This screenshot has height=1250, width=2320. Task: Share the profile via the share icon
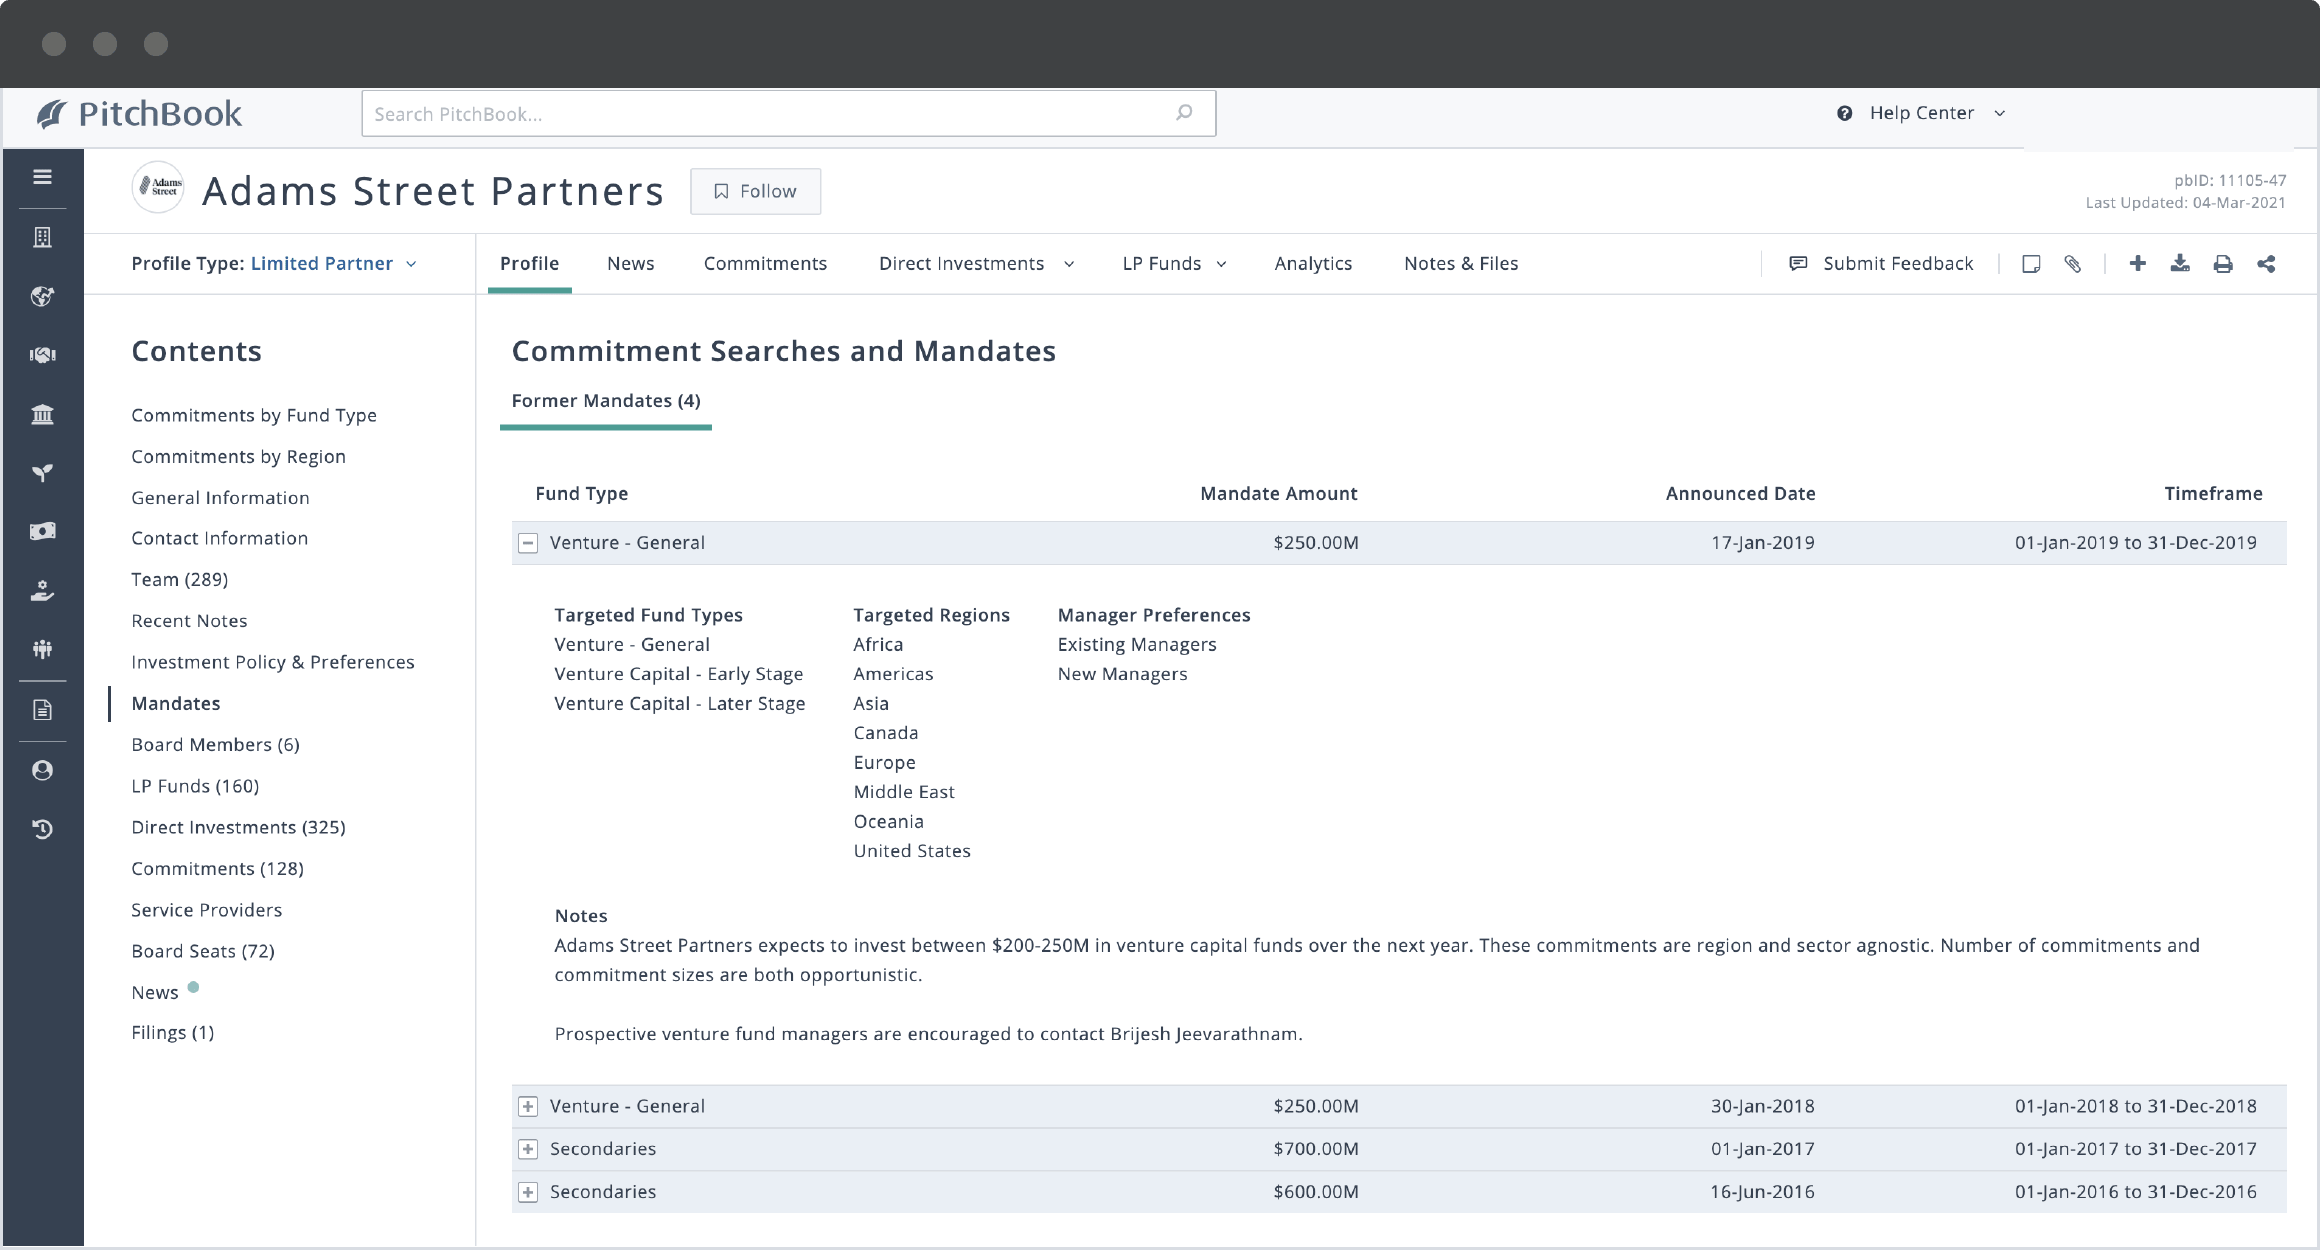2267,263
